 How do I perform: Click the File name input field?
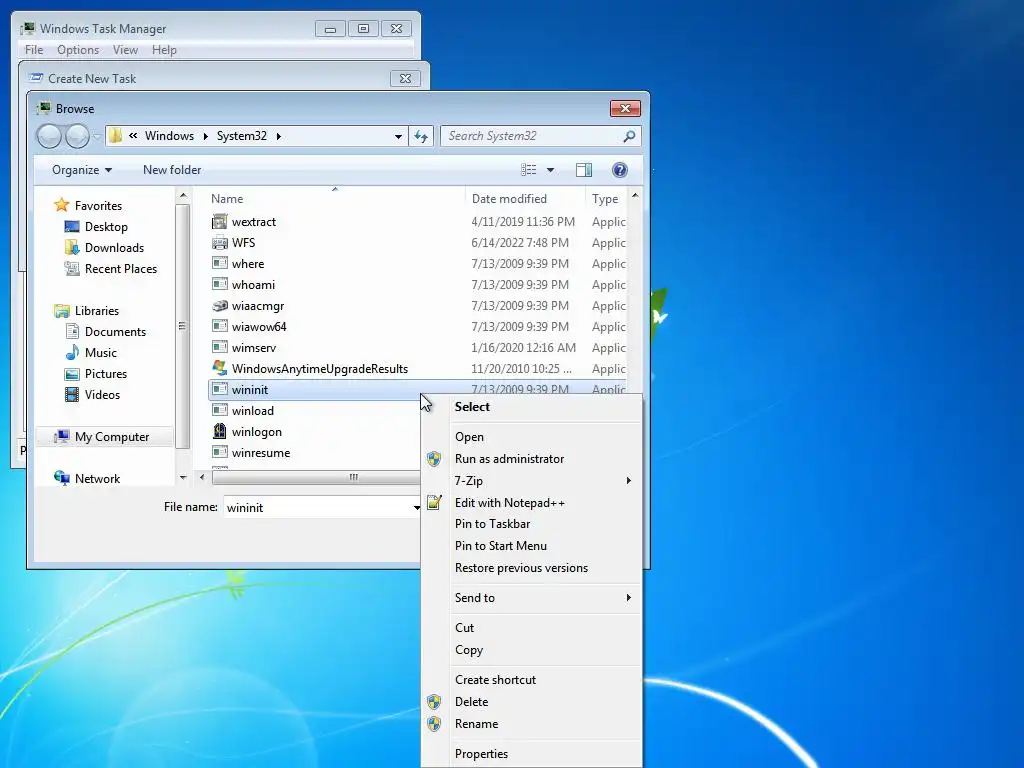[319, 507]
